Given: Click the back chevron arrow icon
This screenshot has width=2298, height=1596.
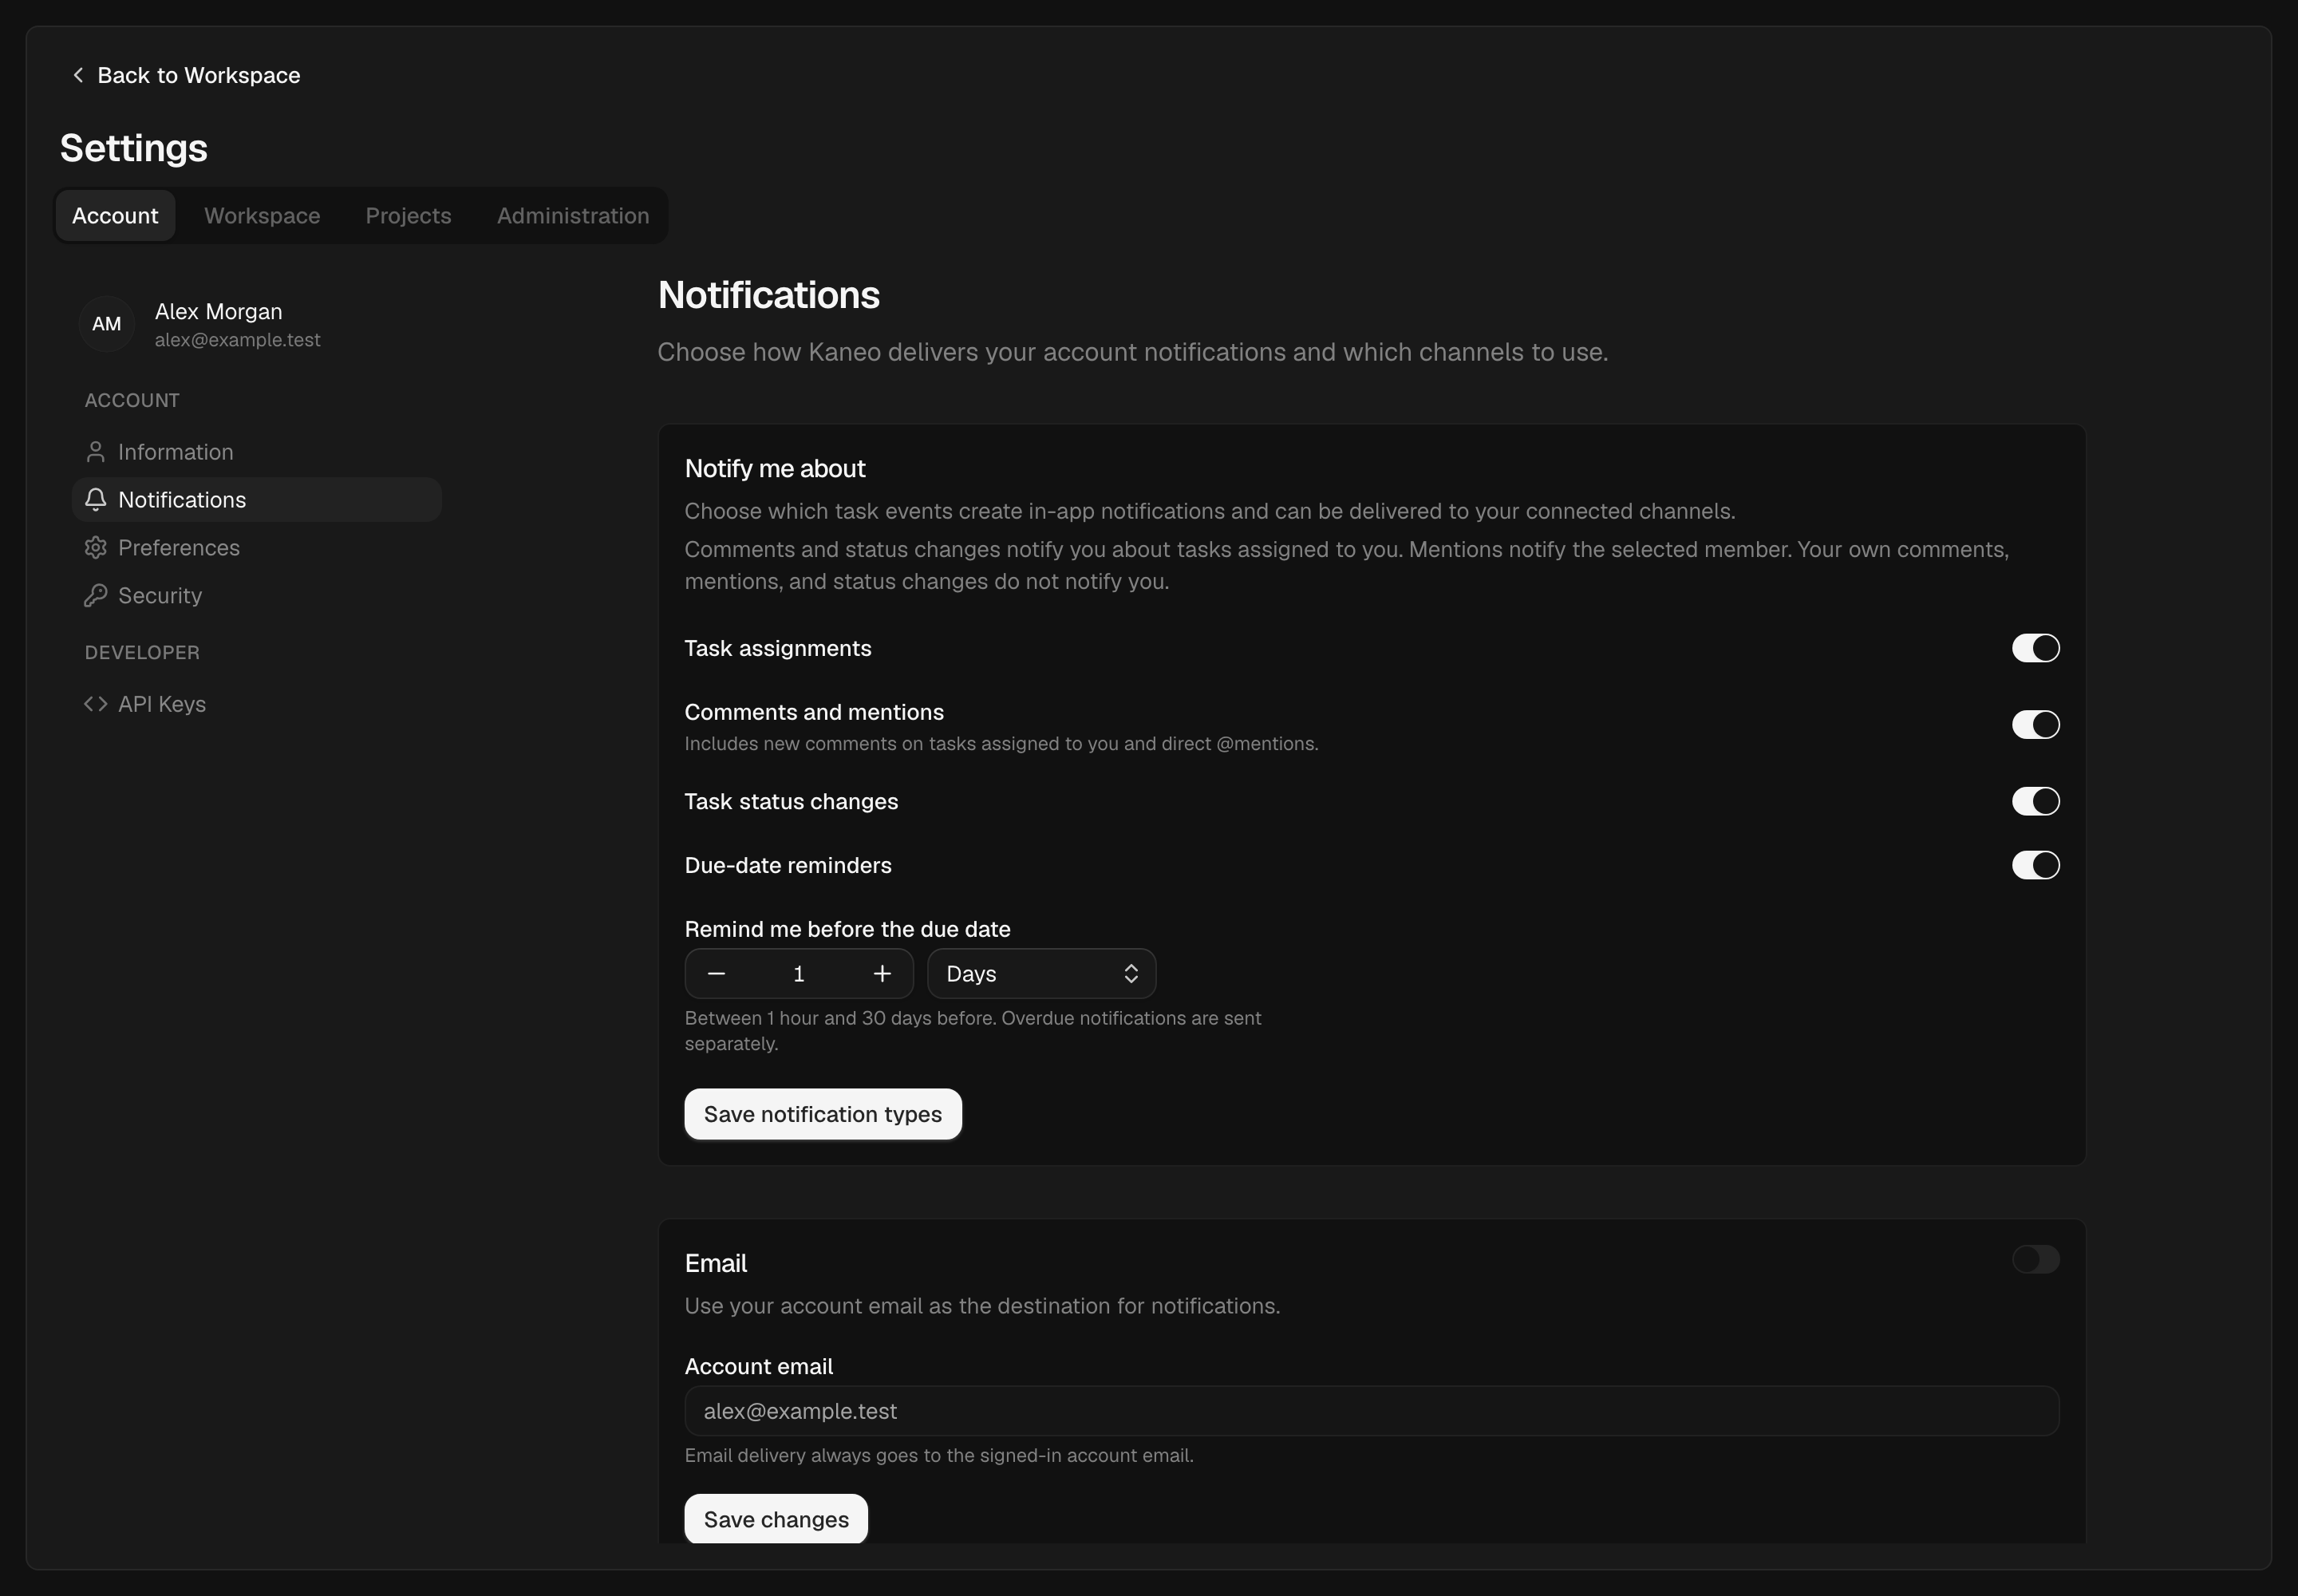Looking at the screenshot, I should 78,75.
